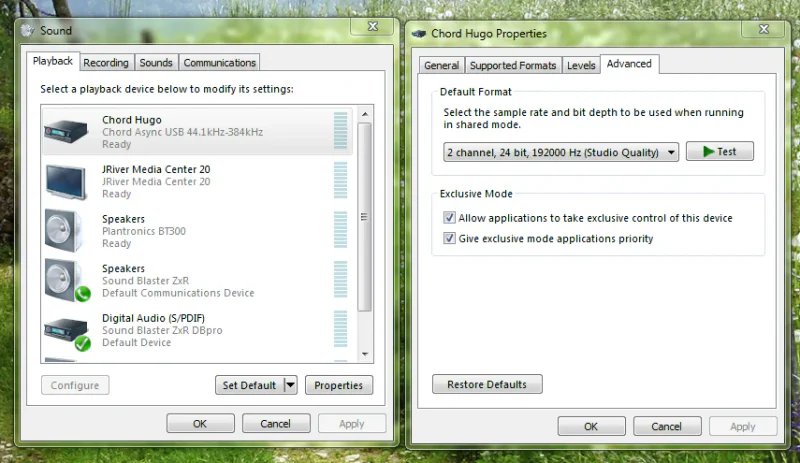Click the device list scroll down arrow
The image size is (800, 463).
(x=365, y=354)
